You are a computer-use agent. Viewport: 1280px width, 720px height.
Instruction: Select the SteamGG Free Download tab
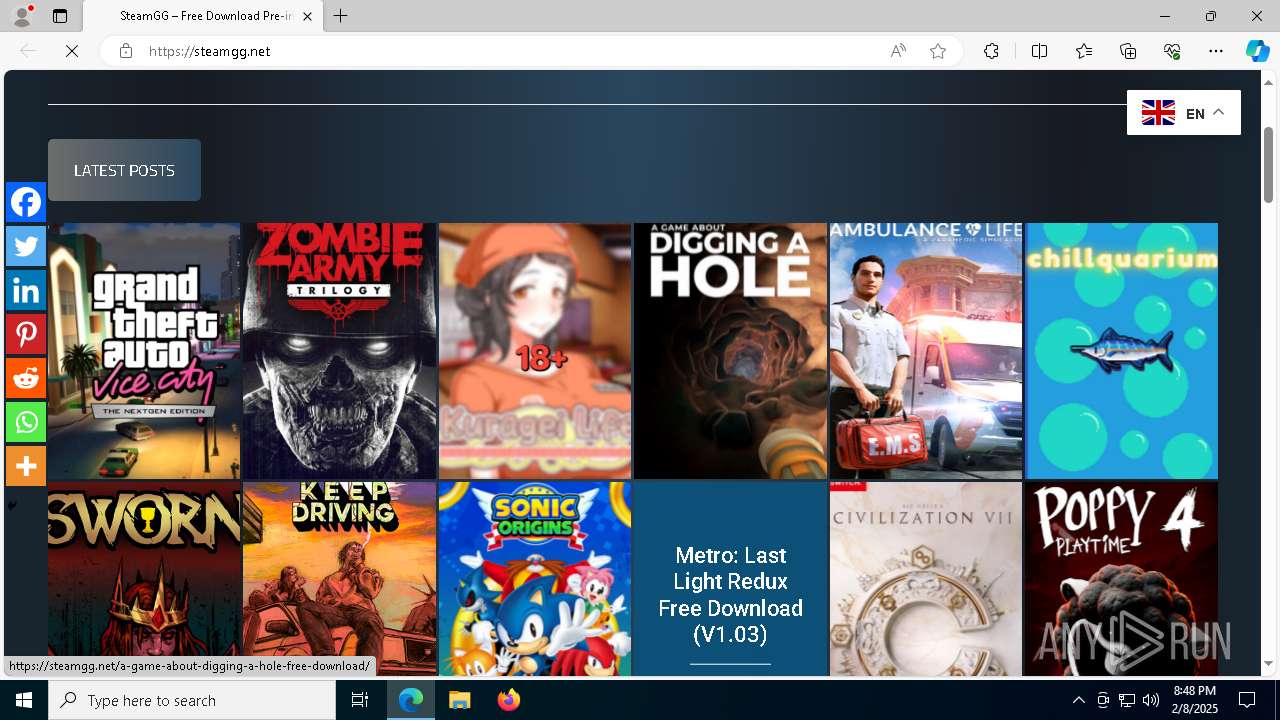tap(203, 16)
